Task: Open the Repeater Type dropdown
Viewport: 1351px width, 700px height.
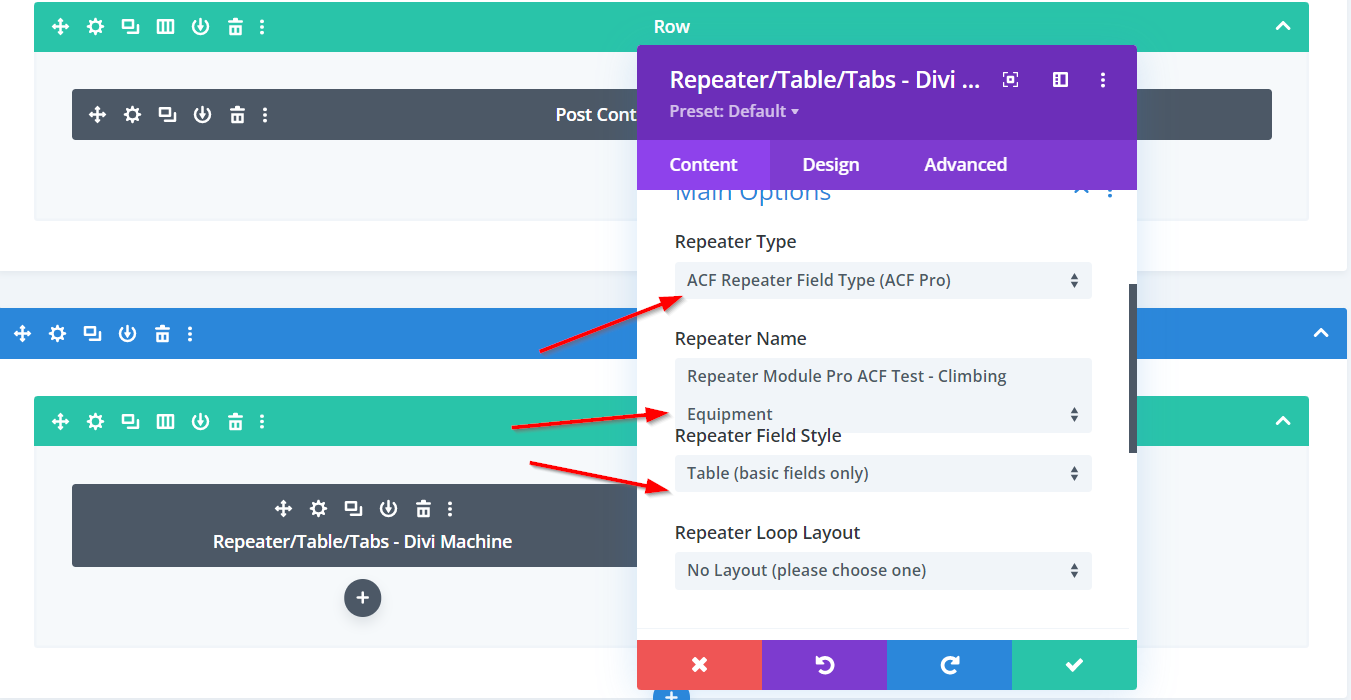Action: (x=882, y=281)
